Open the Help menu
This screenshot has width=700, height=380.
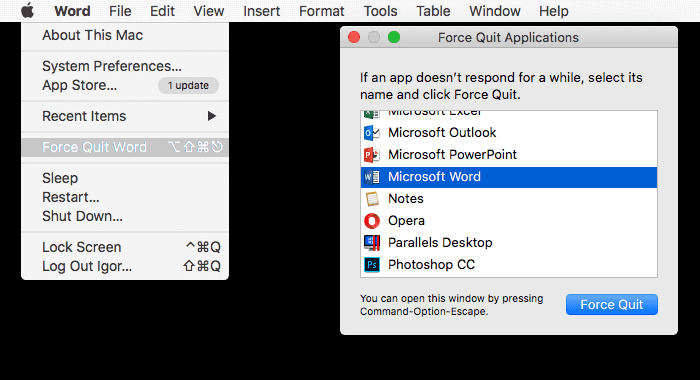554,11
